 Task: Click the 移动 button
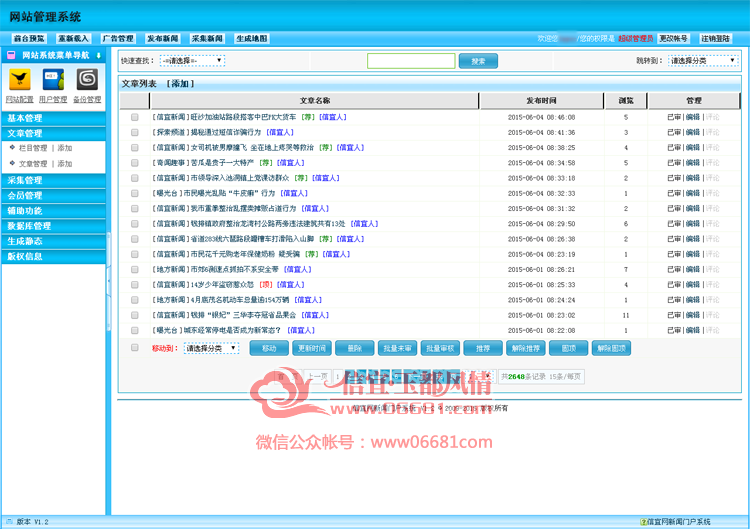point(269,348)
